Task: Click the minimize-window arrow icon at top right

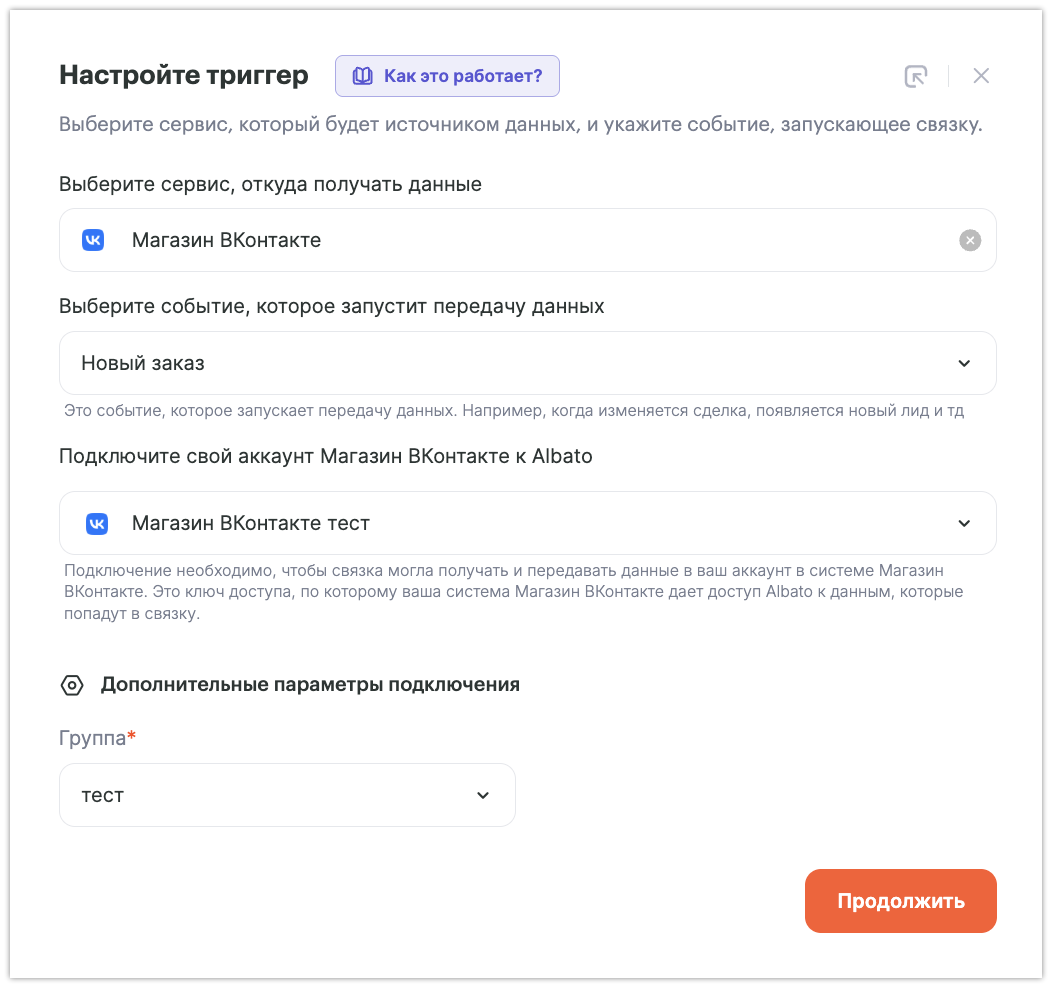Action: point(915,76)
